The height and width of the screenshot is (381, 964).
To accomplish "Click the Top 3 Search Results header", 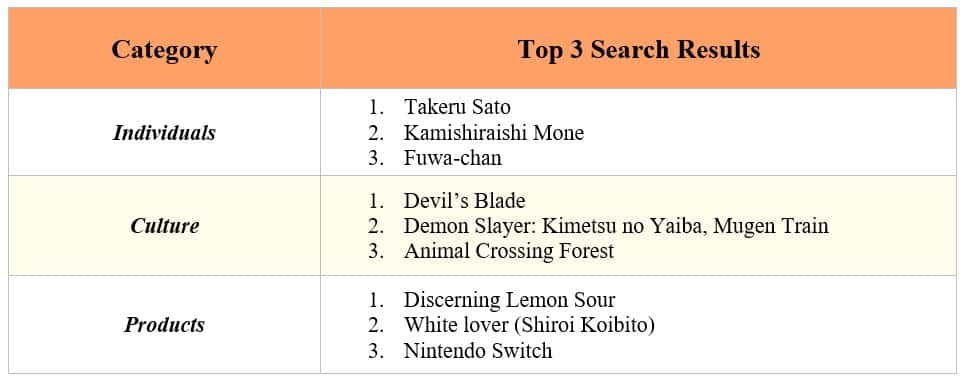I will tap(639, 49).
